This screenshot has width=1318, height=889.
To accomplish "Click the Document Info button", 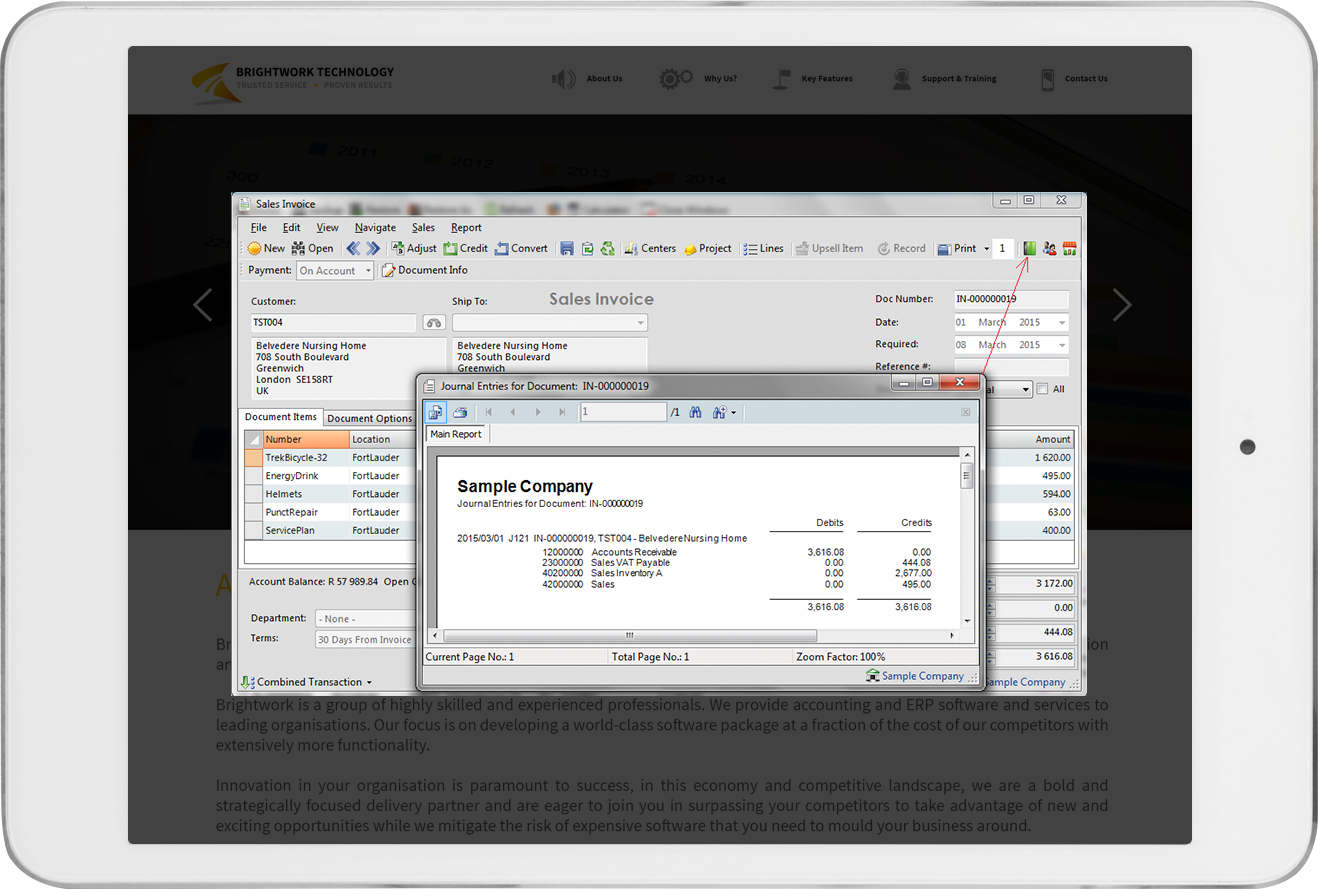I will [x=424, y=271].
